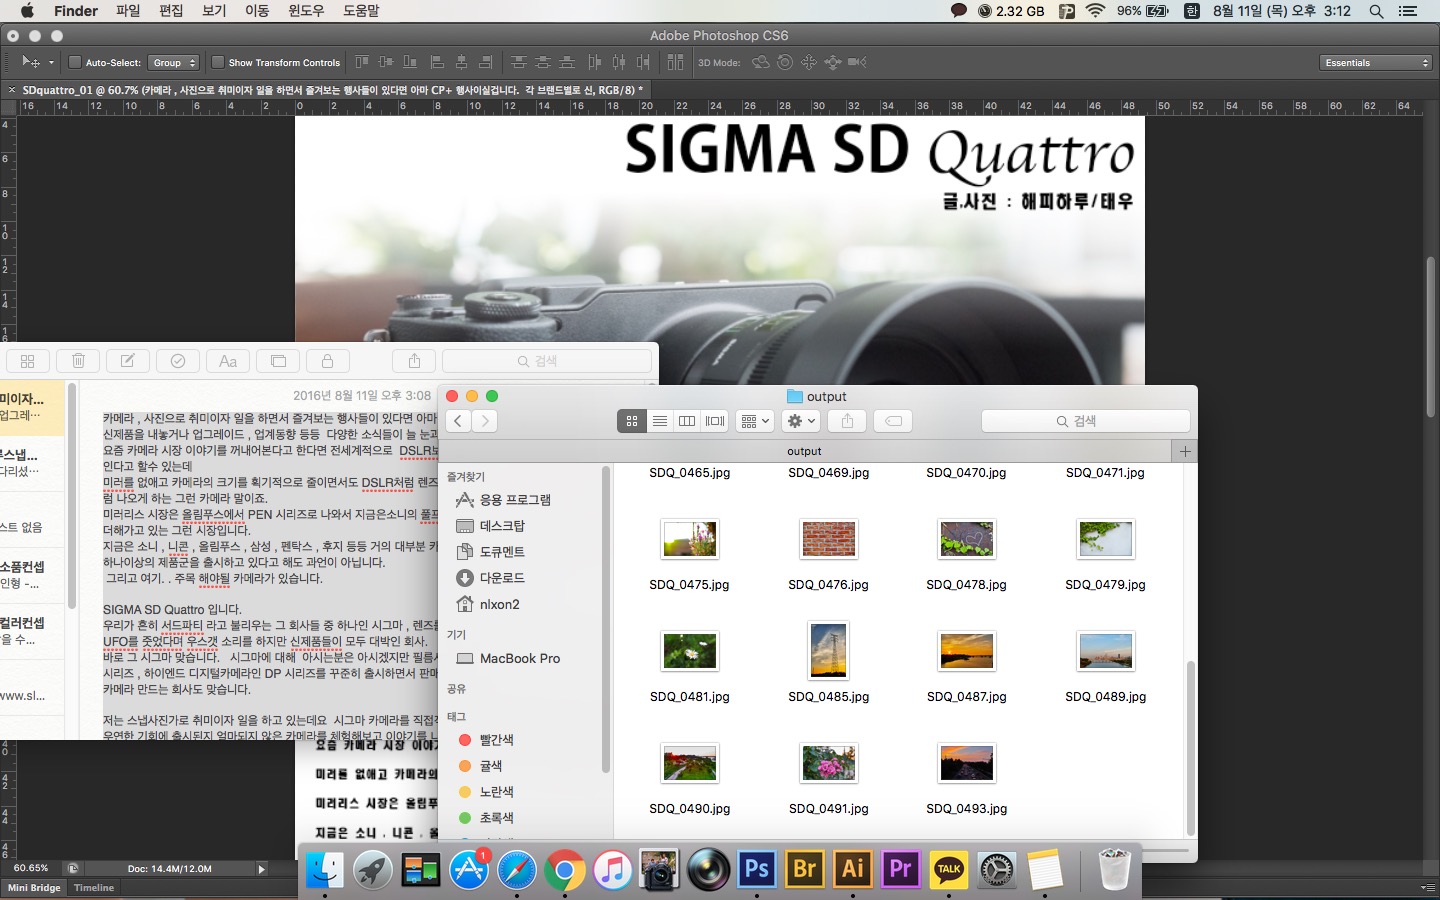Image resolution: width=1440 pixels, height=900 pixels.
Task: Add a new Finder tab with plus button
Action: (1185, 451)
